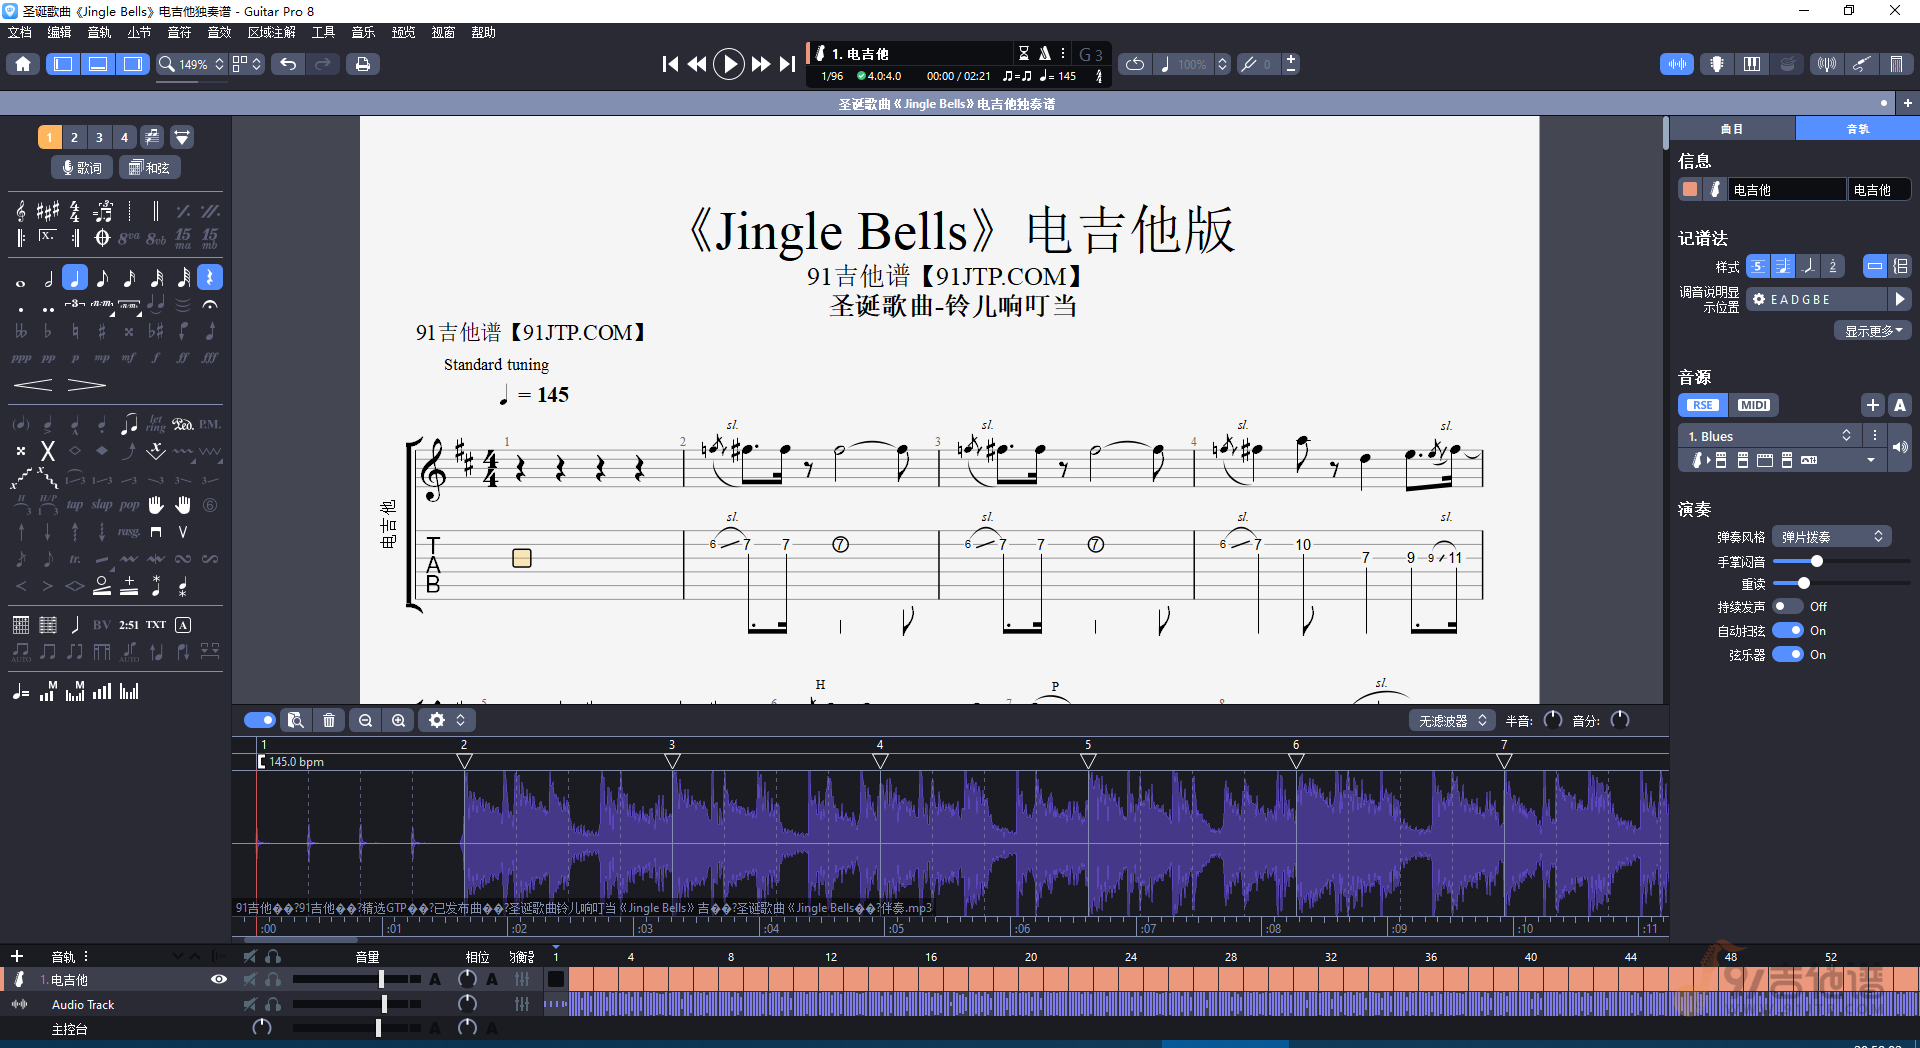Play the score
The height and width of the screenshot is (1048, 1920).
729,64
